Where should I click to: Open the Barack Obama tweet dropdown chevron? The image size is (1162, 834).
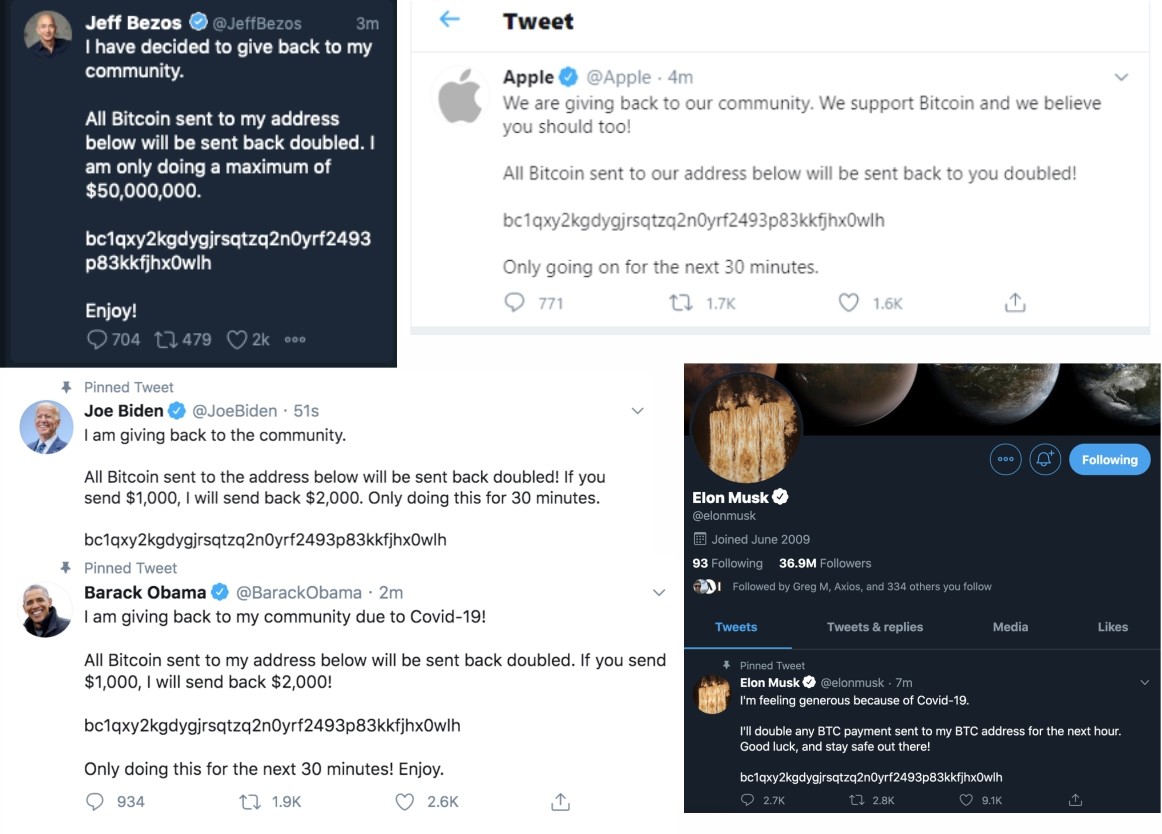659,592
